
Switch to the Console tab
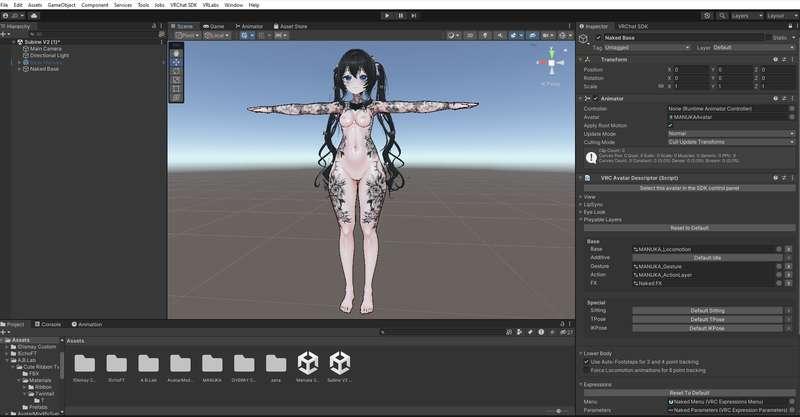47,324
